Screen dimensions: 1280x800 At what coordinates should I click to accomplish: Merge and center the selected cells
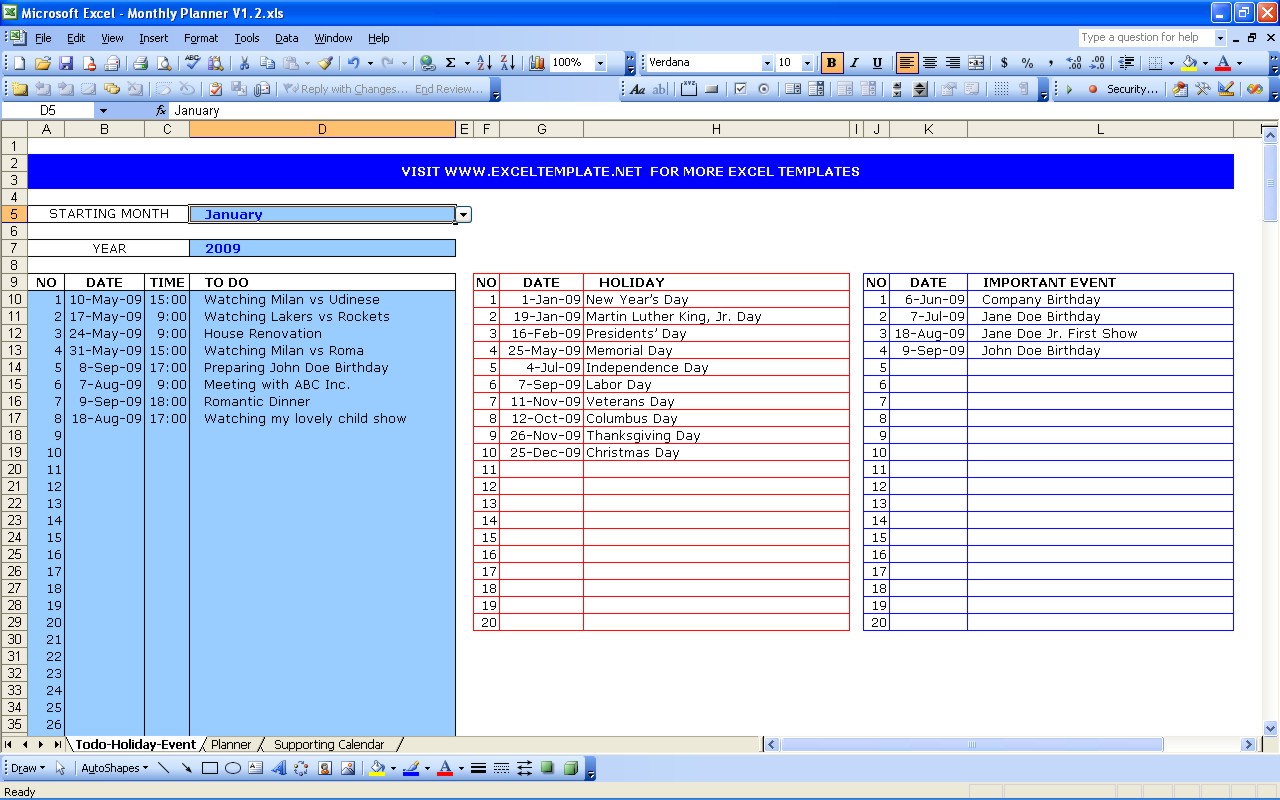coord(976,63)
